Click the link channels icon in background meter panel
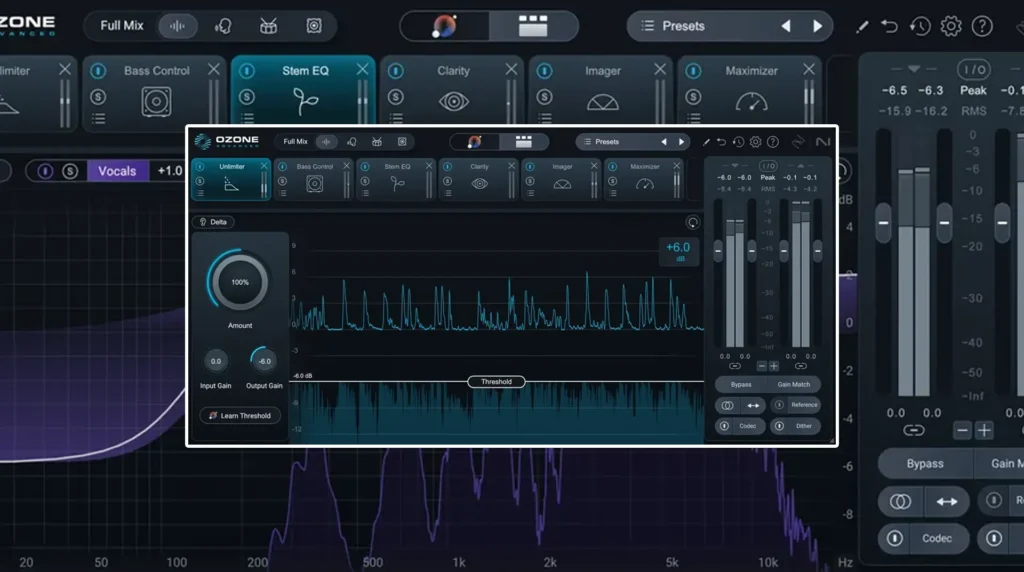1024x572 pixels. coord(914,430)
